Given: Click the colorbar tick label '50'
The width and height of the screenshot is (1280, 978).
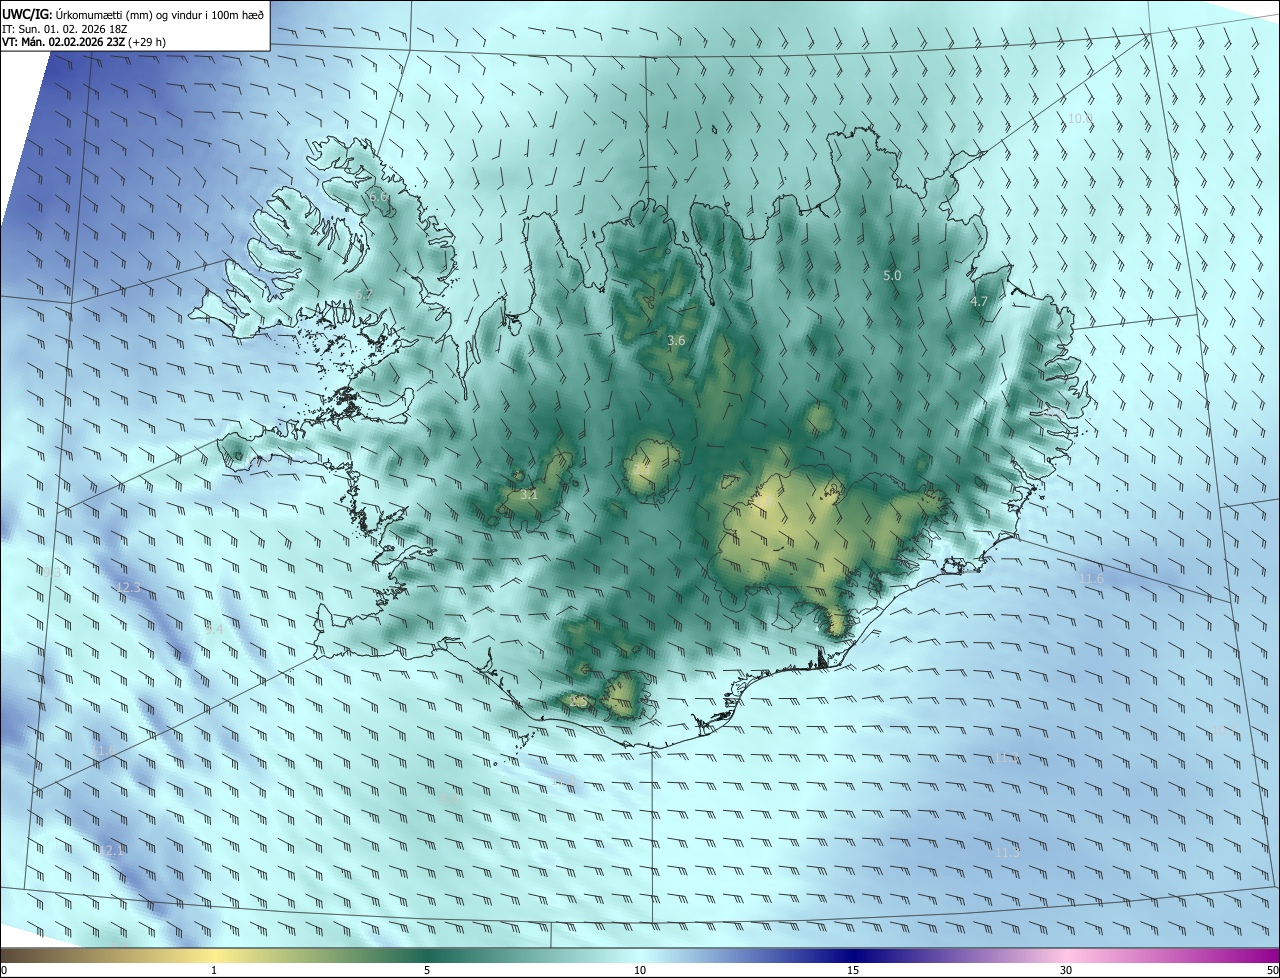Looking at the screenshot, I should click(x=1272, y=970).
